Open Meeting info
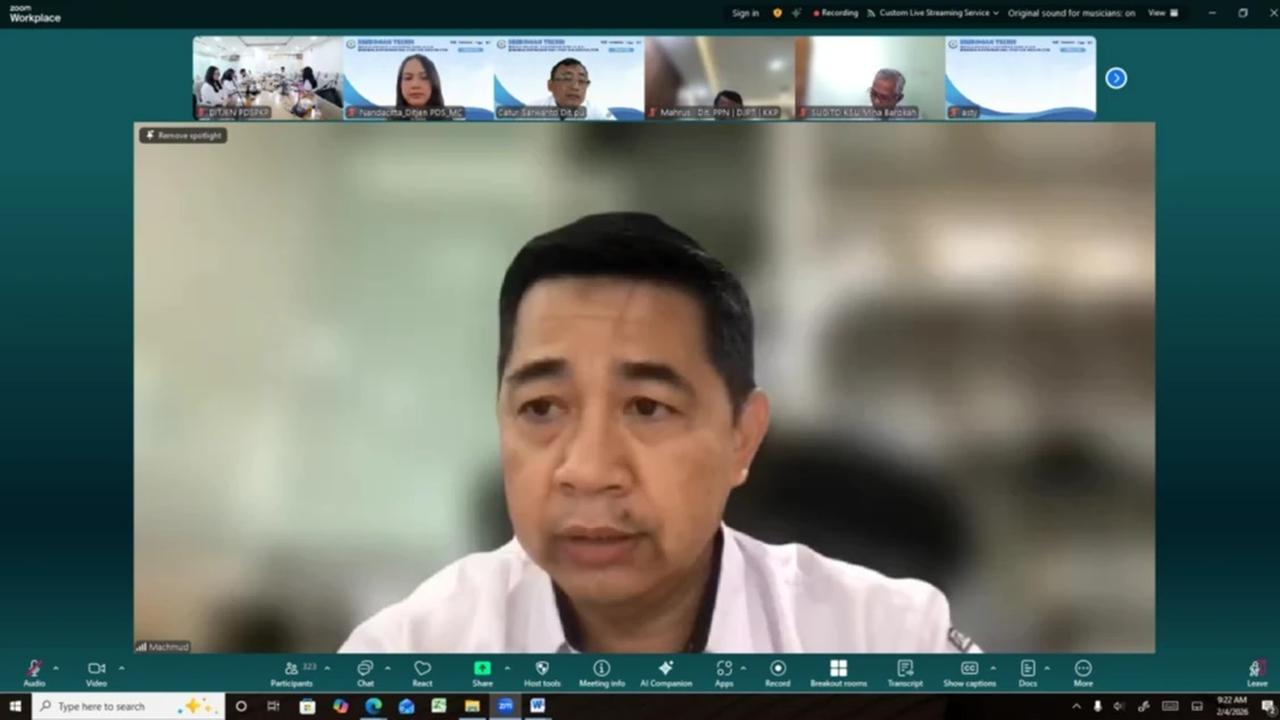 (x=601, y=673)
